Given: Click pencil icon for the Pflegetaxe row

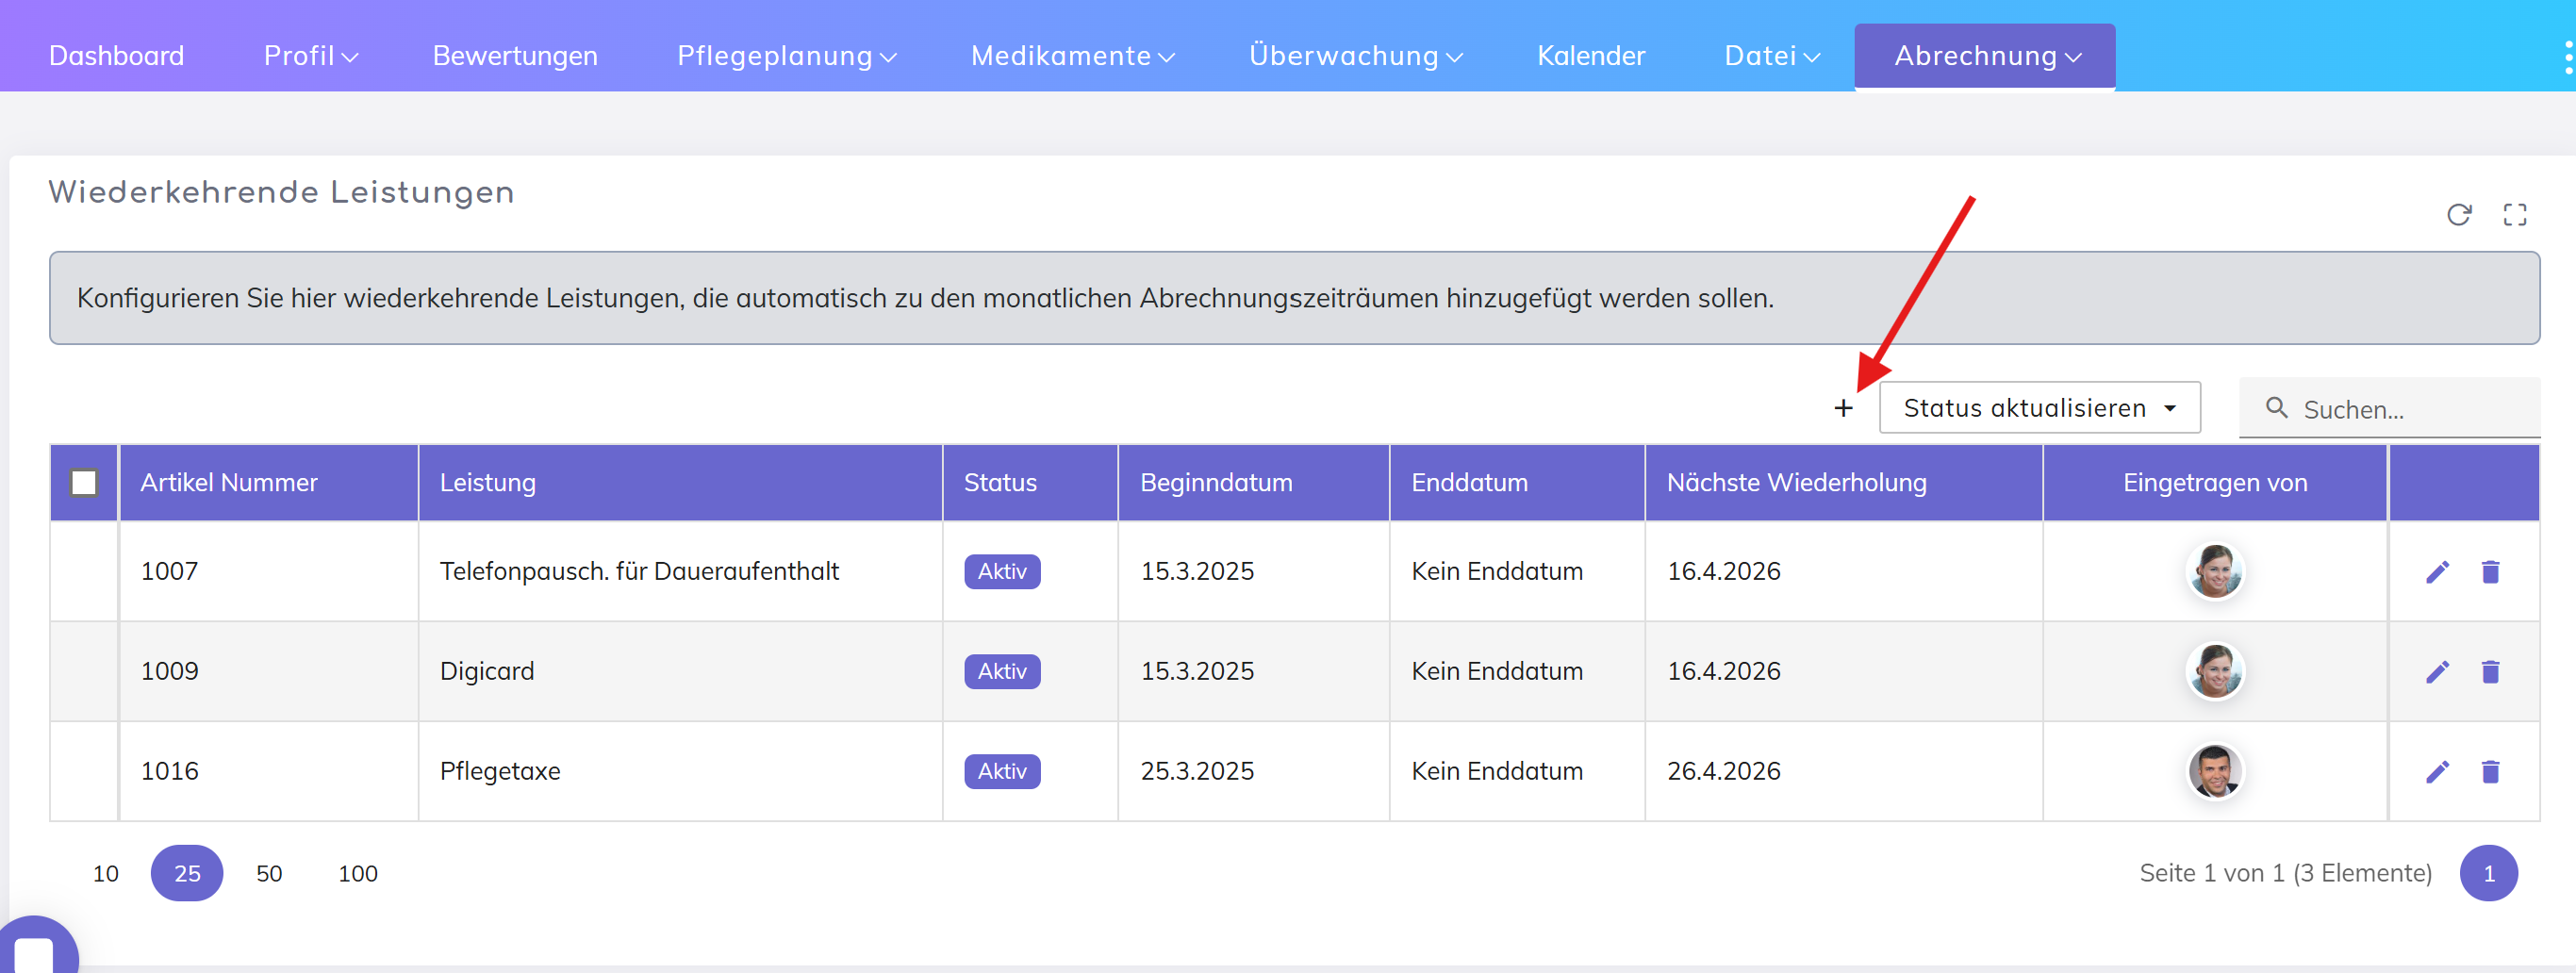Looking at the screenshot, I should [2437, 772].
